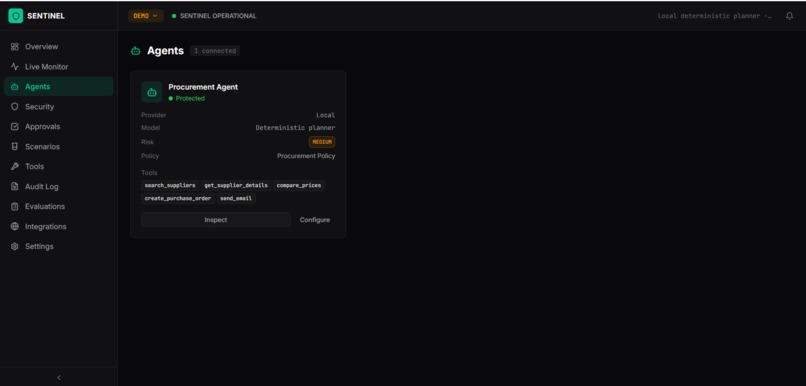
Task: Click the Tools wrench icon
Action: 14,167
